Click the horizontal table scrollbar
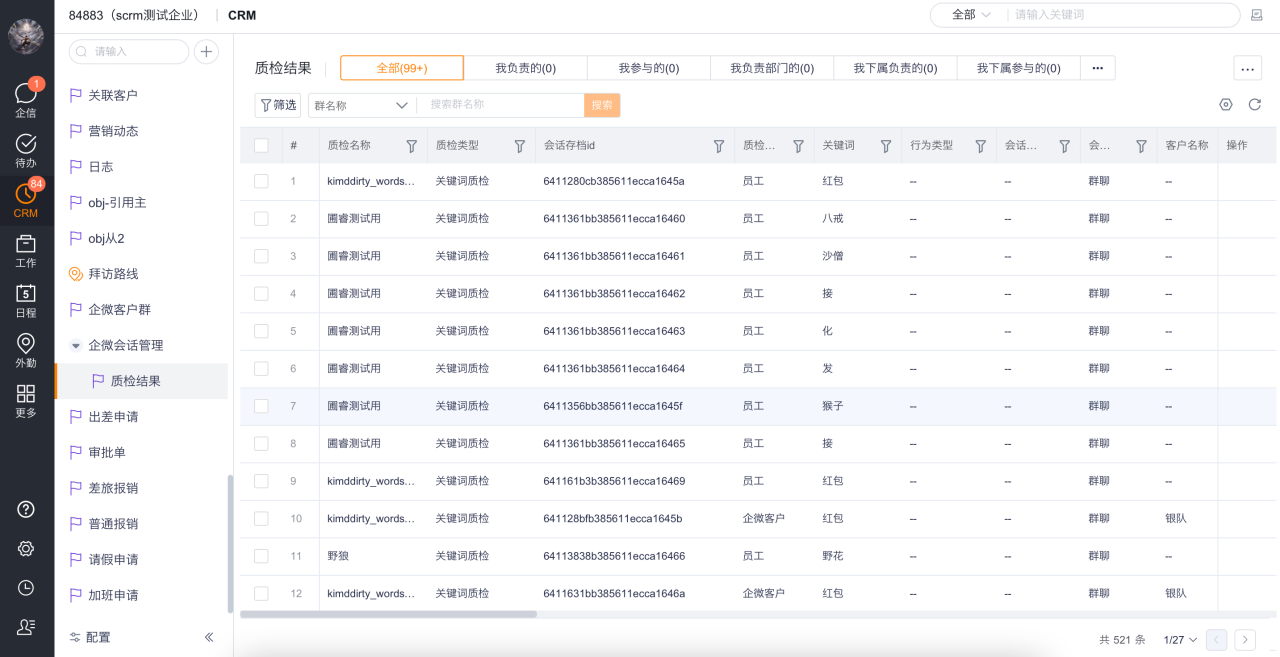 [x=388, y=614]
